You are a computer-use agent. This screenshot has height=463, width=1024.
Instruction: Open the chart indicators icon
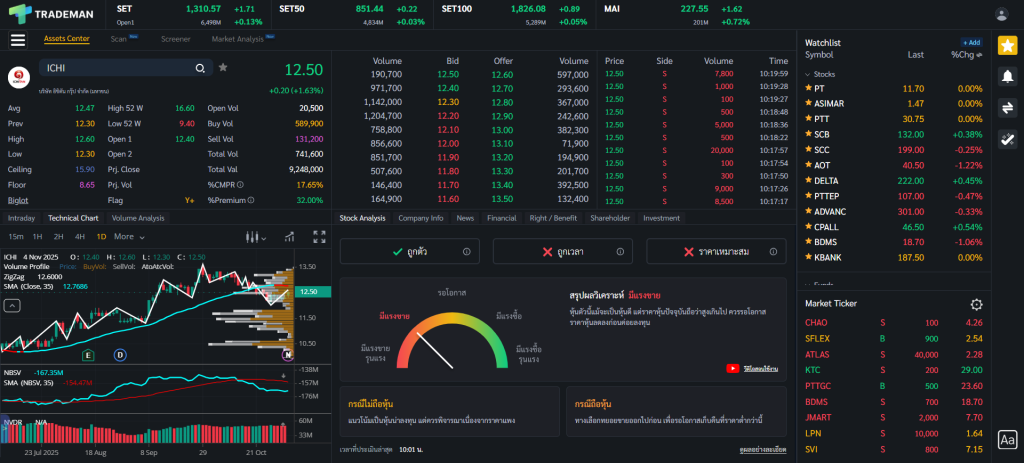[289, 237]
